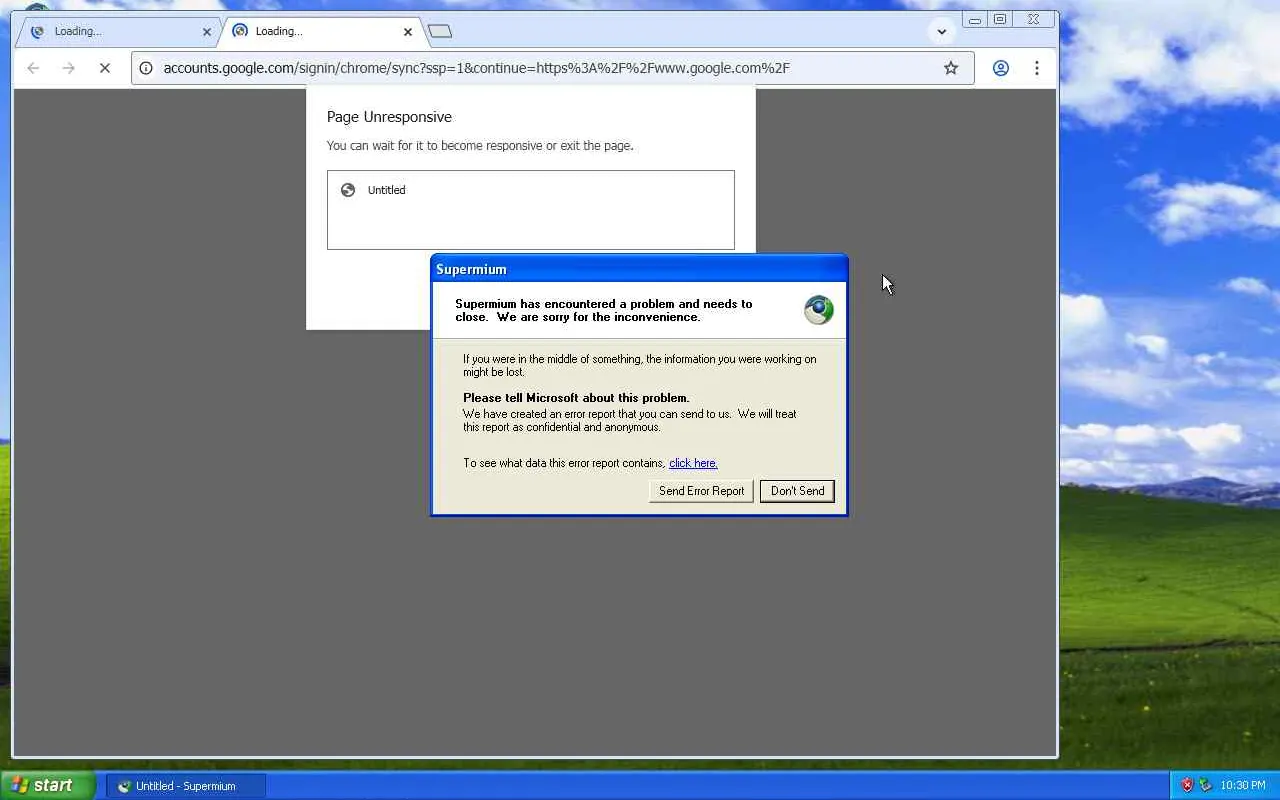Open the three-dot Supermium menu
The width and height of the screenshot is (1280, 800).
coord(1036,68)
